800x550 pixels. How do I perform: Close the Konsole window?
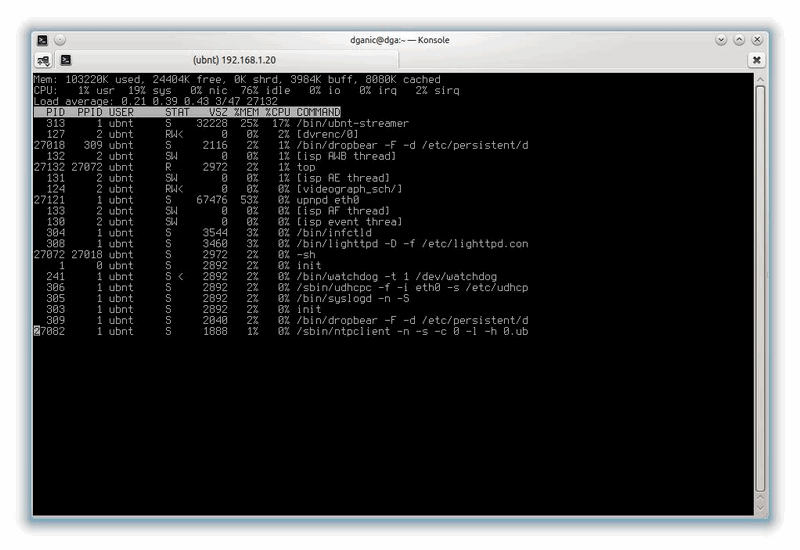757,40
